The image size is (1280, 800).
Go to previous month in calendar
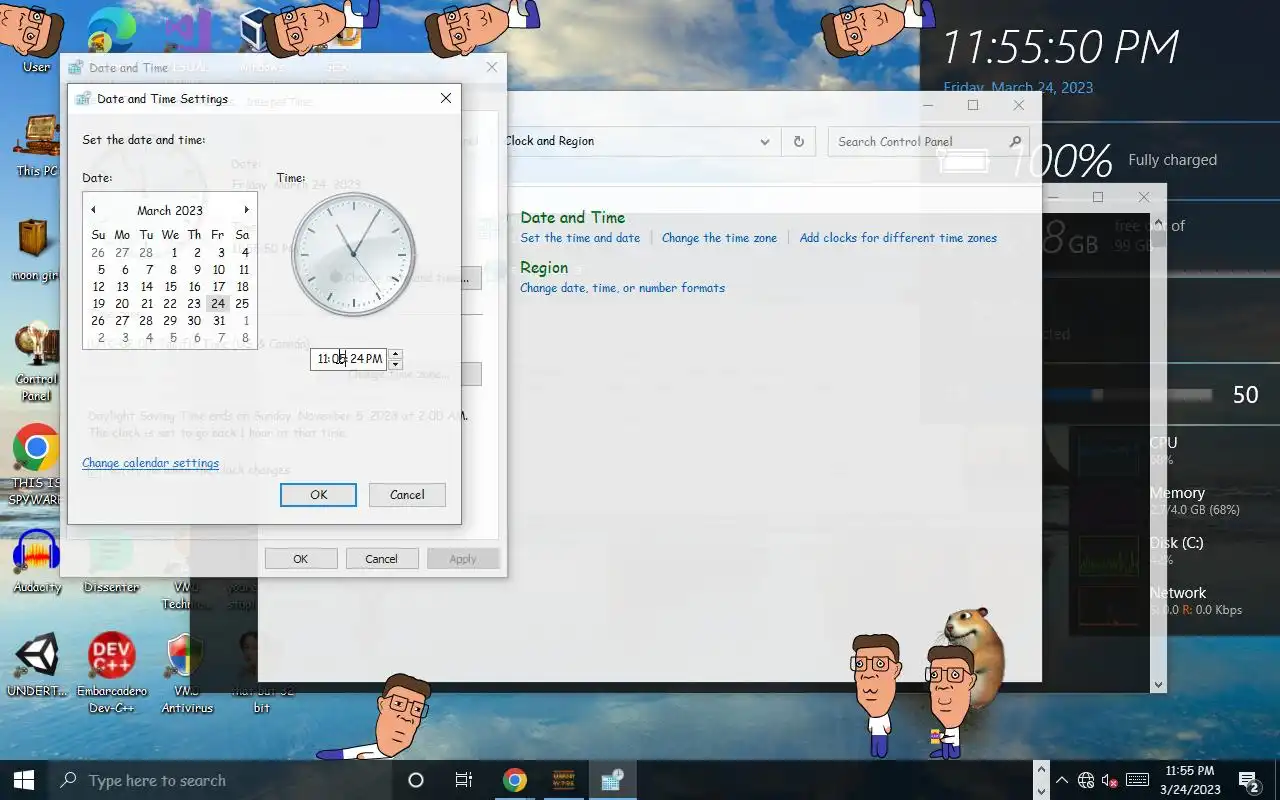click(x=93, y=210)
